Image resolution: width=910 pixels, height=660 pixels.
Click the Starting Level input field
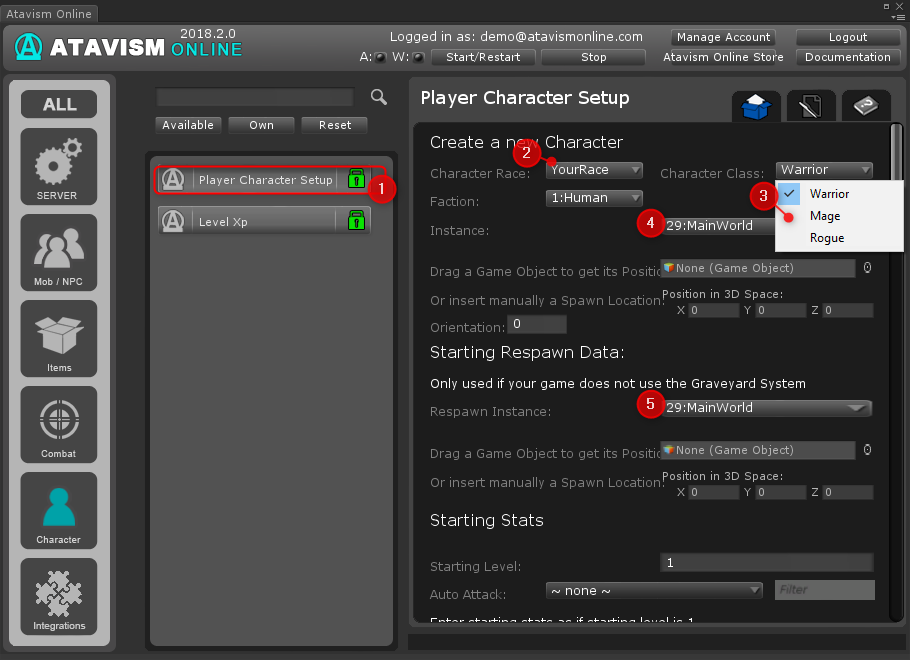(x=766, y=563)
